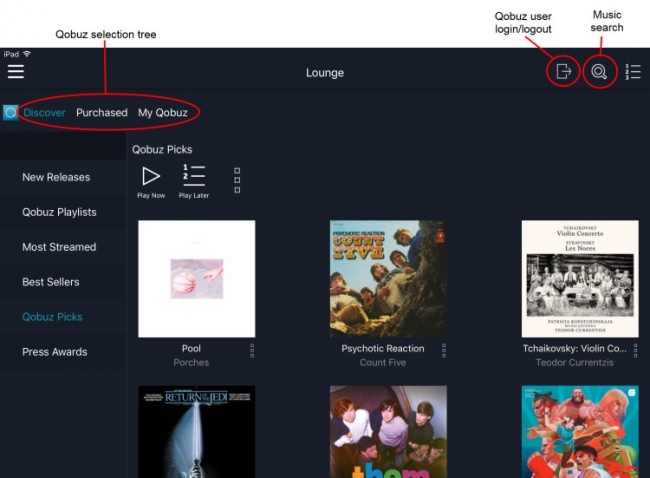Open the play queue list icon
Viewport: 650px width, 478px height.
coord(633,72)
